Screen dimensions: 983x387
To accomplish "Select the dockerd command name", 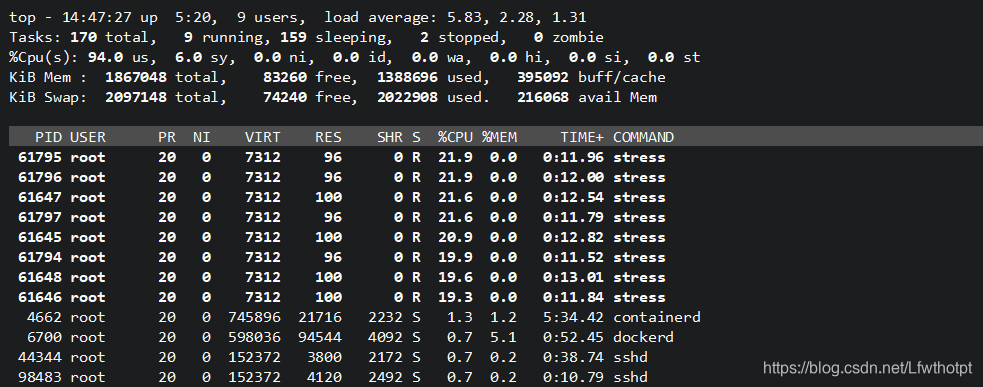I will [x=643, y=337].
